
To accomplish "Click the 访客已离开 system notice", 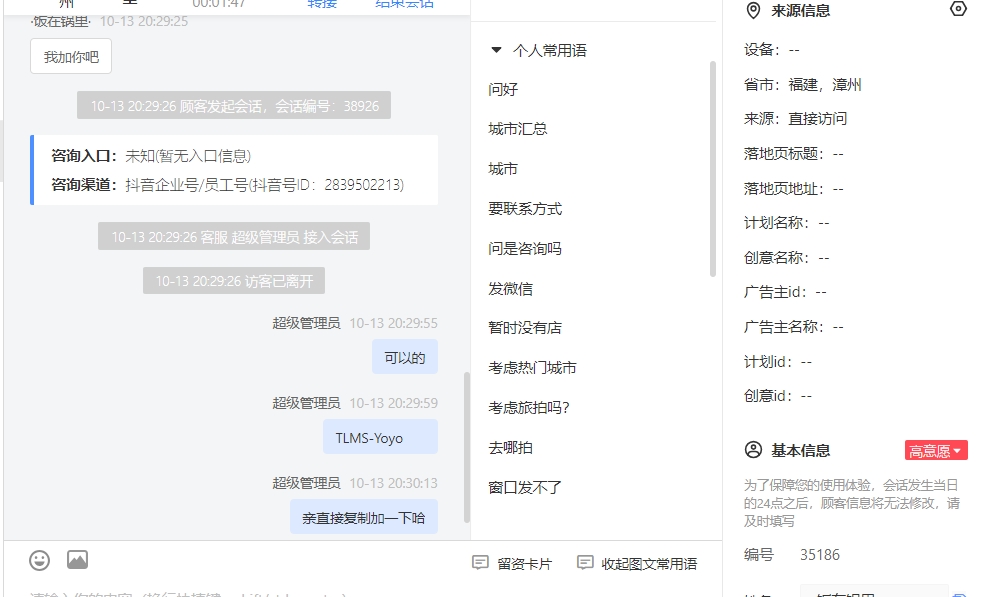I will [x=234, y=281].
